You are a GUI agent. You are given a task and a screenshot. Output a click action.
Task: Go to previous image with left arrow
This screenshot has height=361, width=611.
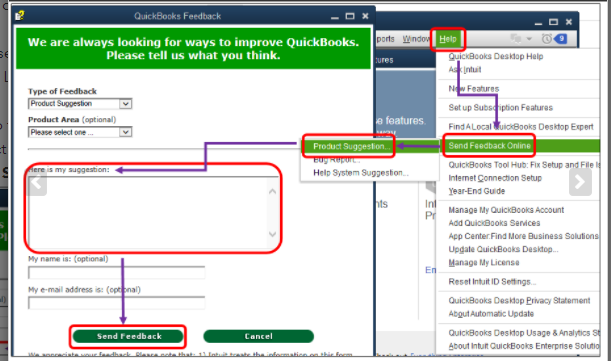point(37,182)
